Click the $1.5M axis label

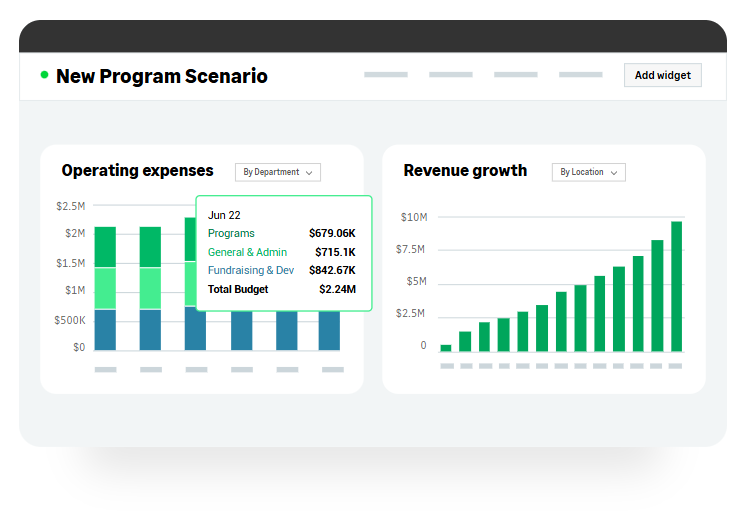click(x=70, y=263)
